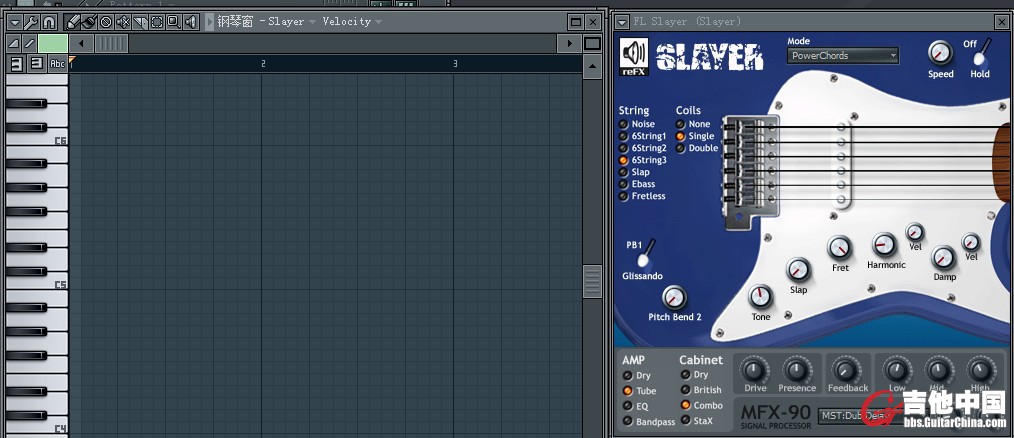The height and width of the screenshot is (438, 1014).
Task: Select Bandpass amp option
Action: tap(627, 422)
